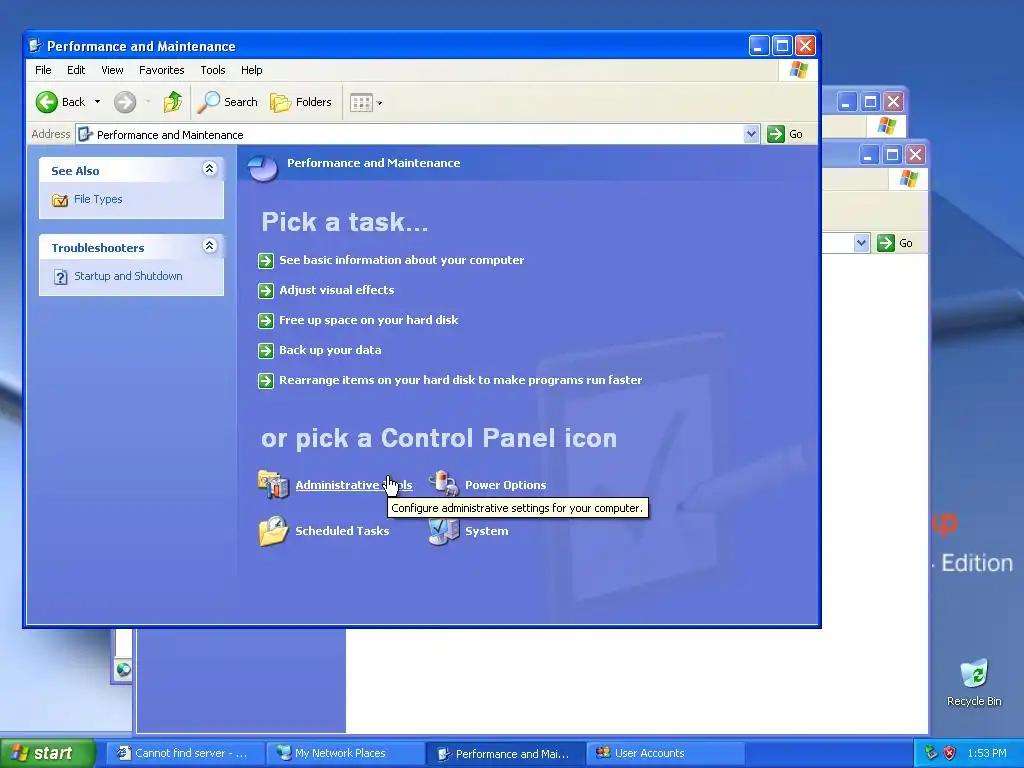
Task: Click the grayed Forward arrow button
Action: pos(125,102)
